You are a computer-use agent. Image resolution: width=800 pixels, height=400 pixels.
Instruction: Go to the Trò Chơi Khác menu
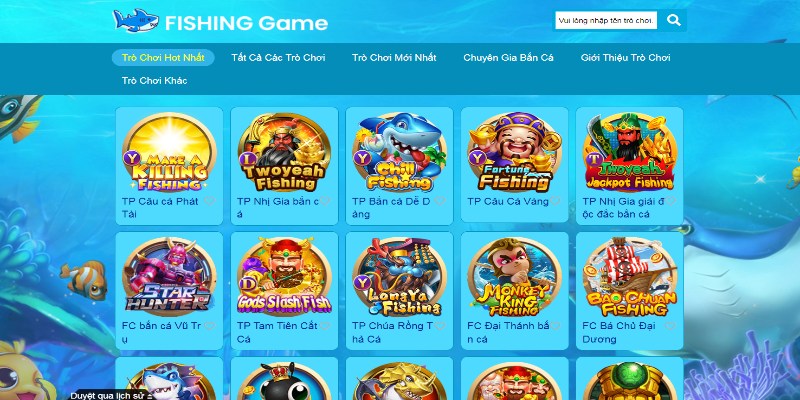click(155, 81)
